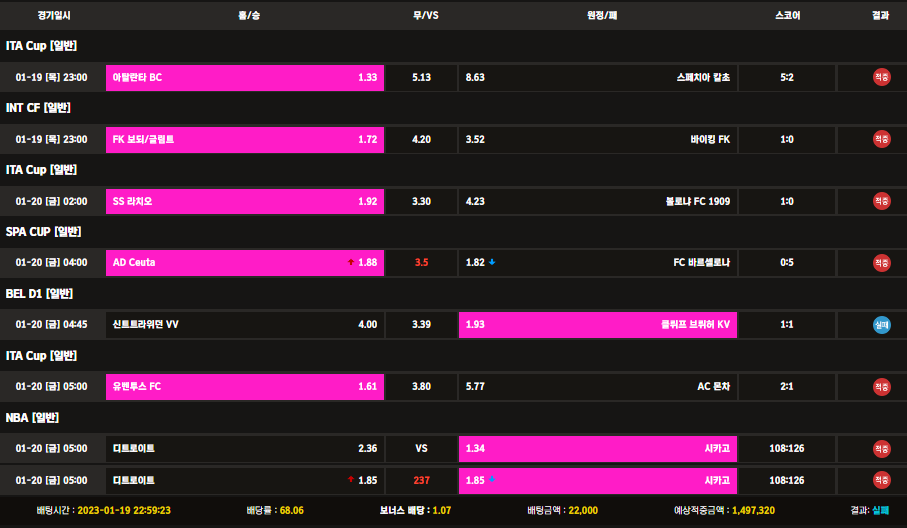
Task: Click the blue failed badge in BEL D1 row
Action: click(x=881, y=325)
